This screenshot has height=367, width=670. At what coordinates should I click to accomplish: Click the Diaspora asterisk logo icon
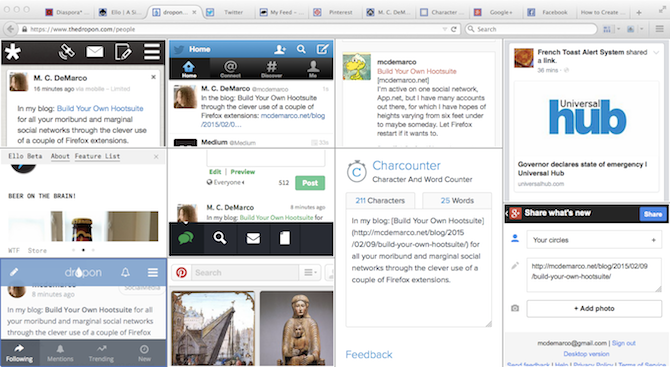point(13,52)
